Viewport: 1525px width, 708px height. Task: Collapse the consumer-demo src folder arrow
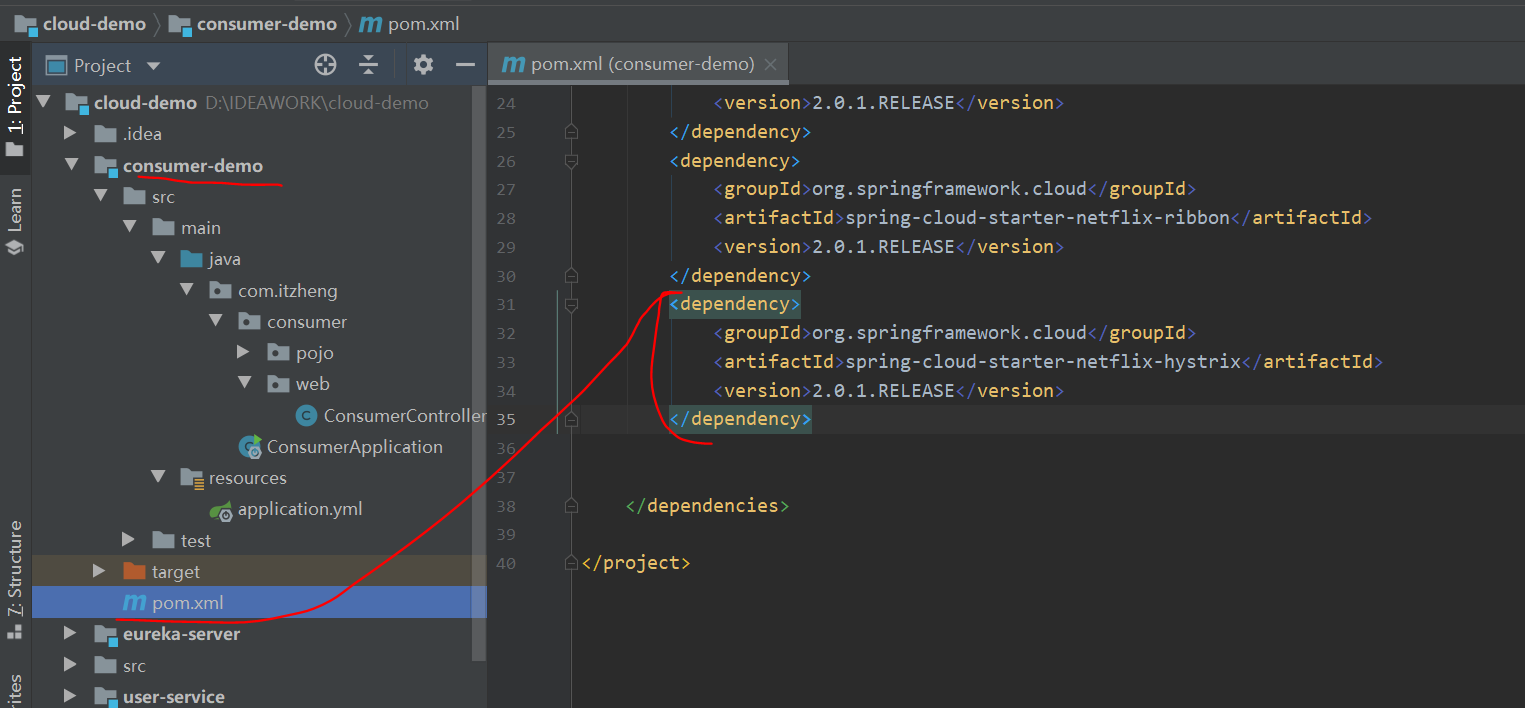pos(101,196)
